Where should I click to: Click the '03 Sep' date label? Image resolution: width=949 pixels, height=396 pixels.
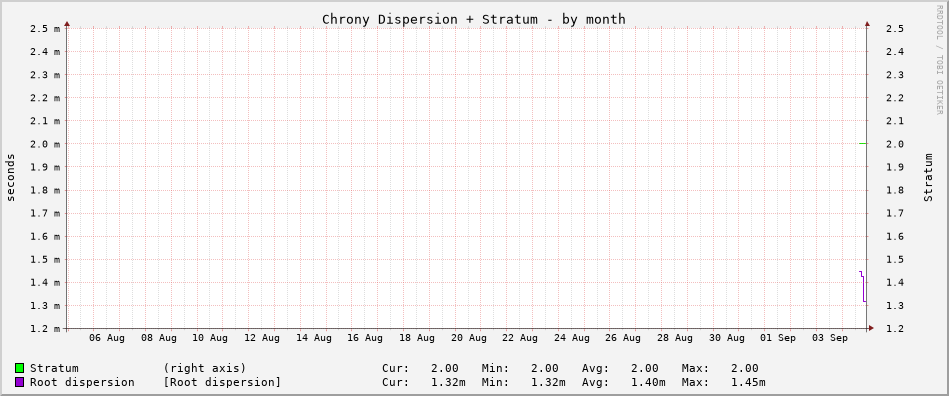(x=830, y=338)
